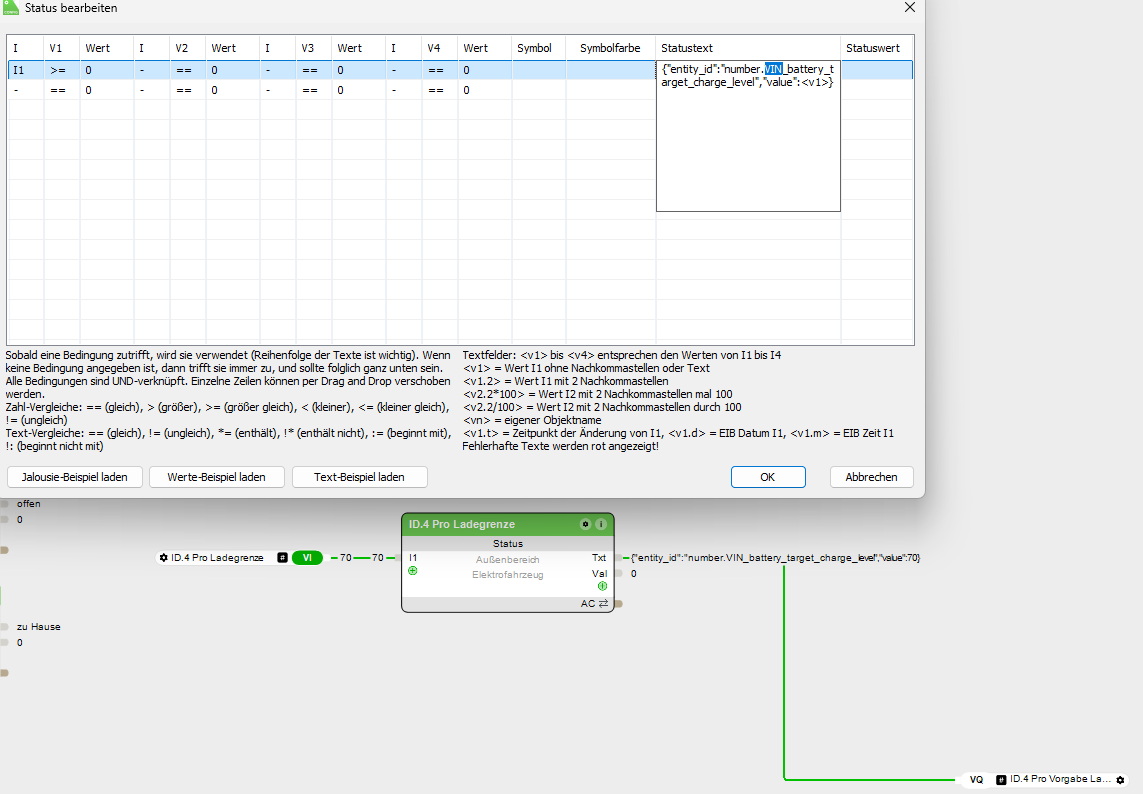Click I1 input label on block
Screen dimensions: 1143x794
click(x=413, y=558)
